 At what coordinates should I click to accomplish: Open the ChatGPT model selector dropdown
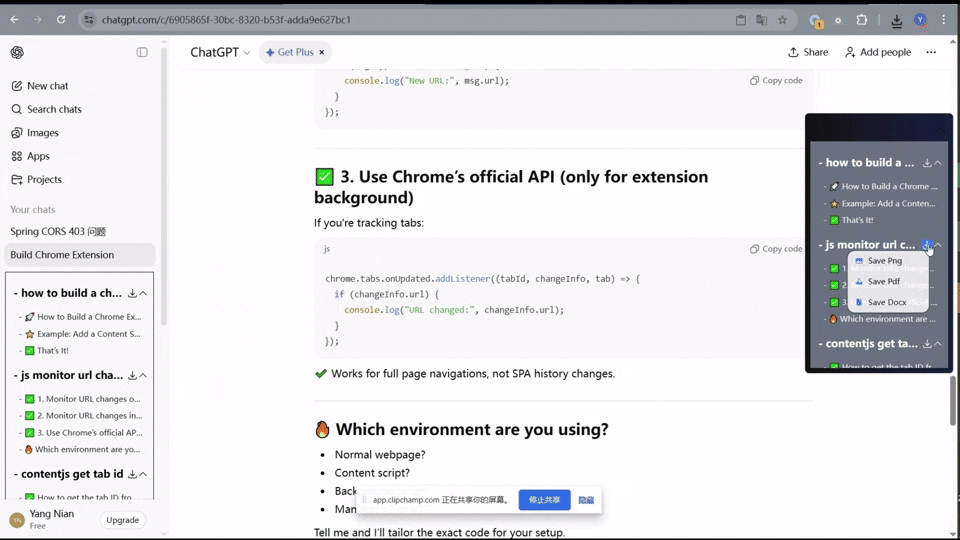[x=220, y=52]
